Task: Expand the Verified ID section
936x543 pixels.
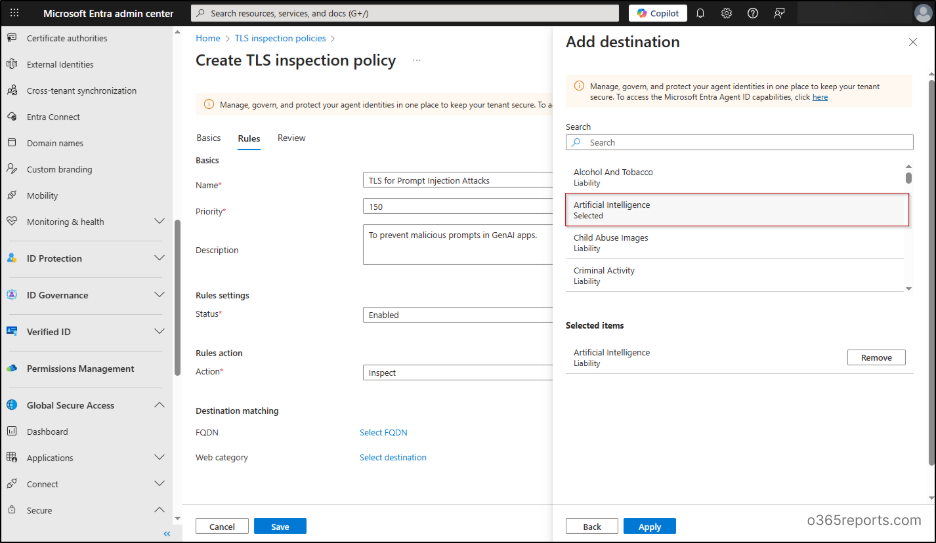Action: 159,331
